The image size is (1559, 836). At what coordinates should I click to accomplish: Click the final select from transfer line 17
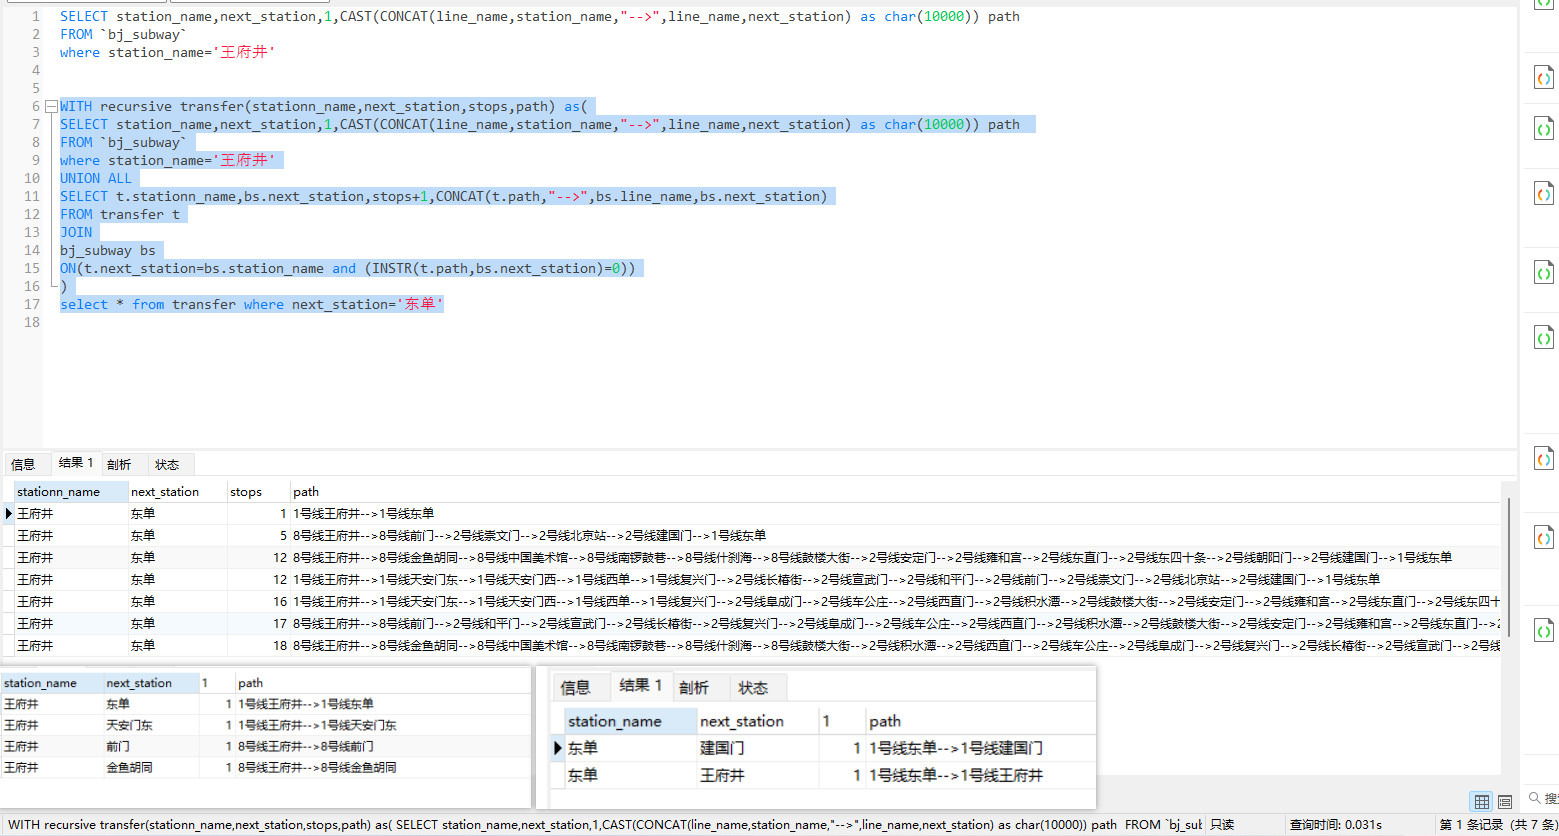(x=251, y=304)
